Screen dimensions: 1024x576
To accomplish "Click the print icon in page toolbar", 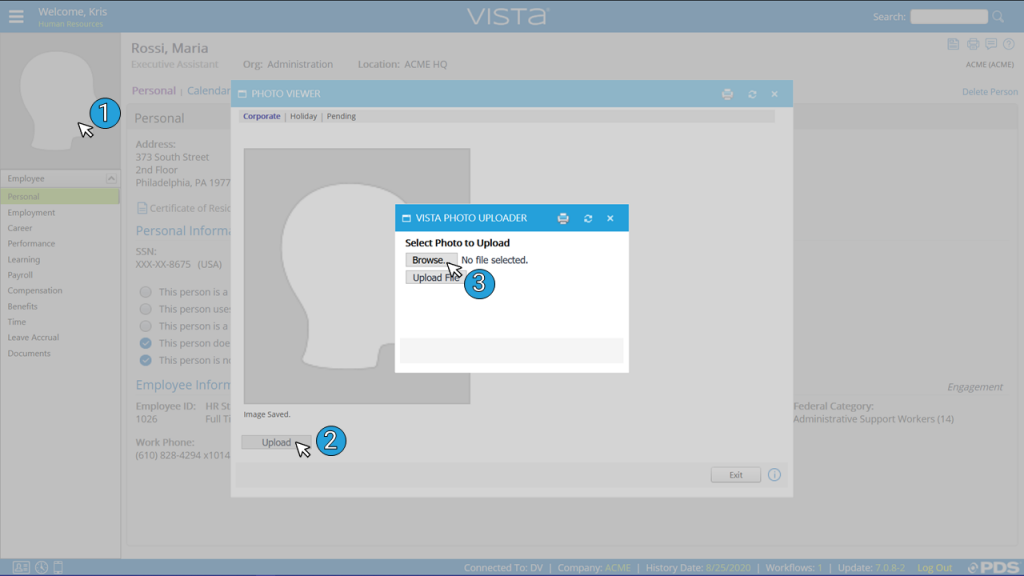I will (x=973, y=44).
